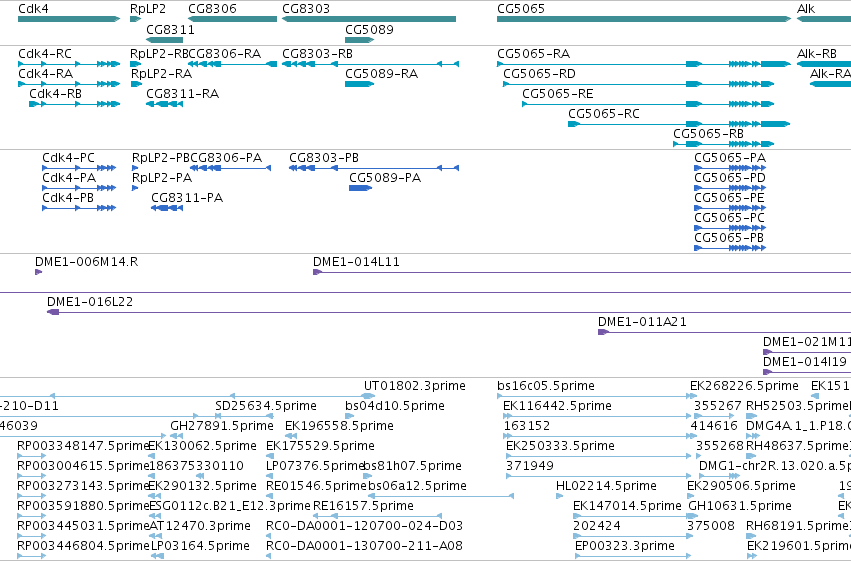Click the RpLP2 gene label
851x561 pixels.
pos(148,9)
